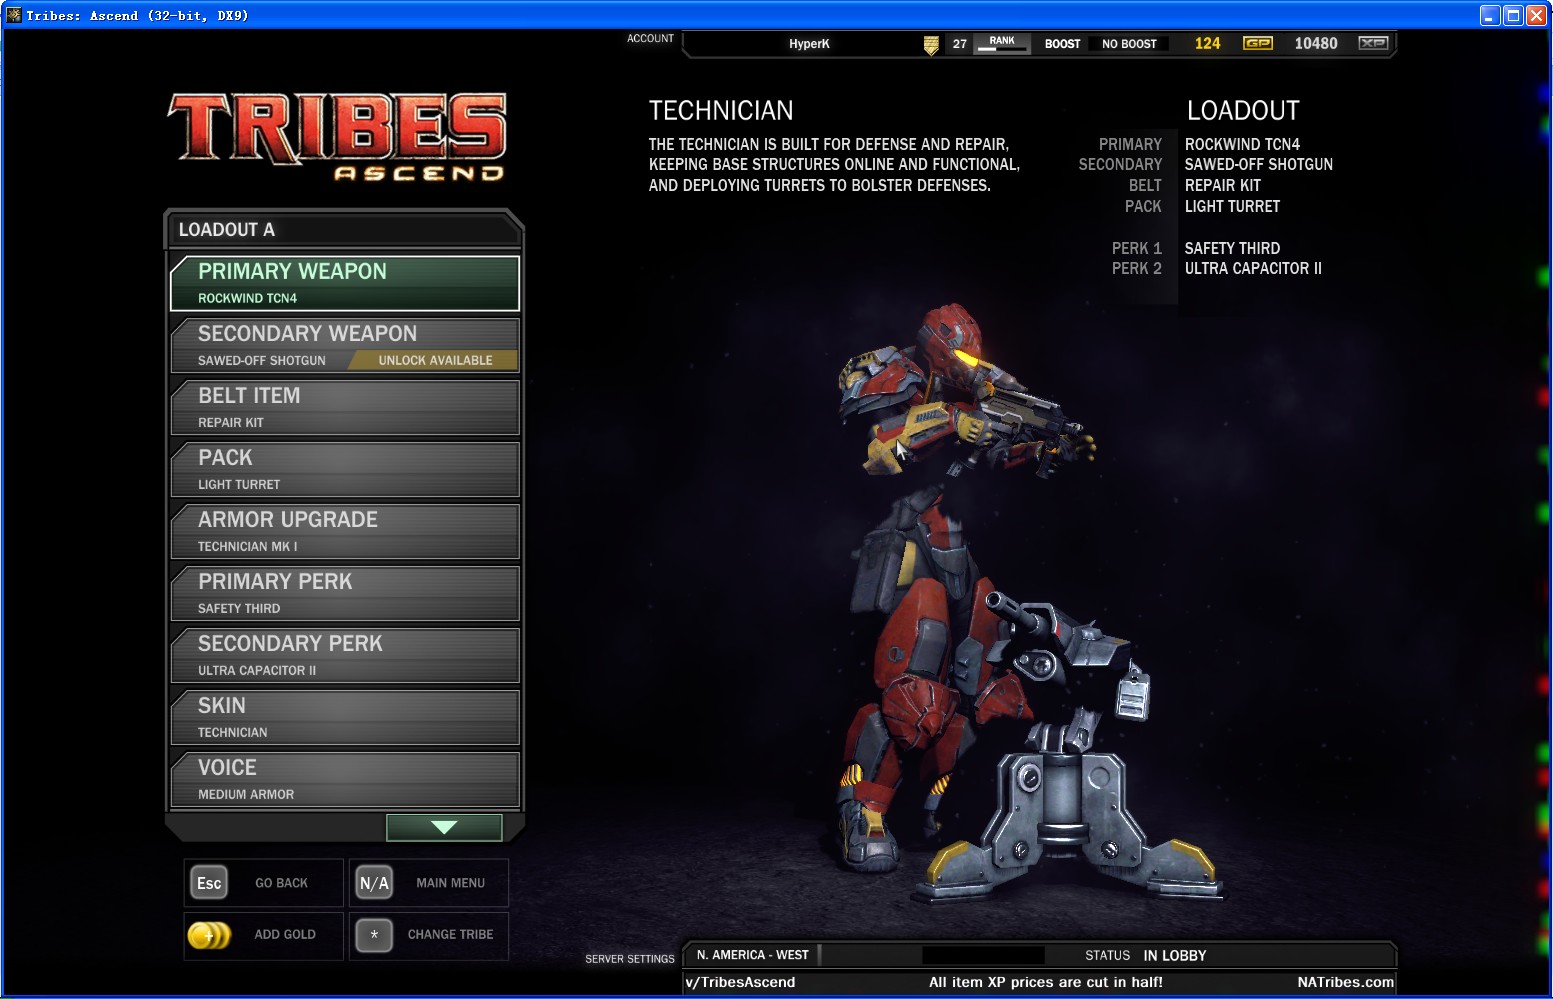The image size is (1553, 999).
Task: Click the Loadout summary heading
Action: [1243, 110]
